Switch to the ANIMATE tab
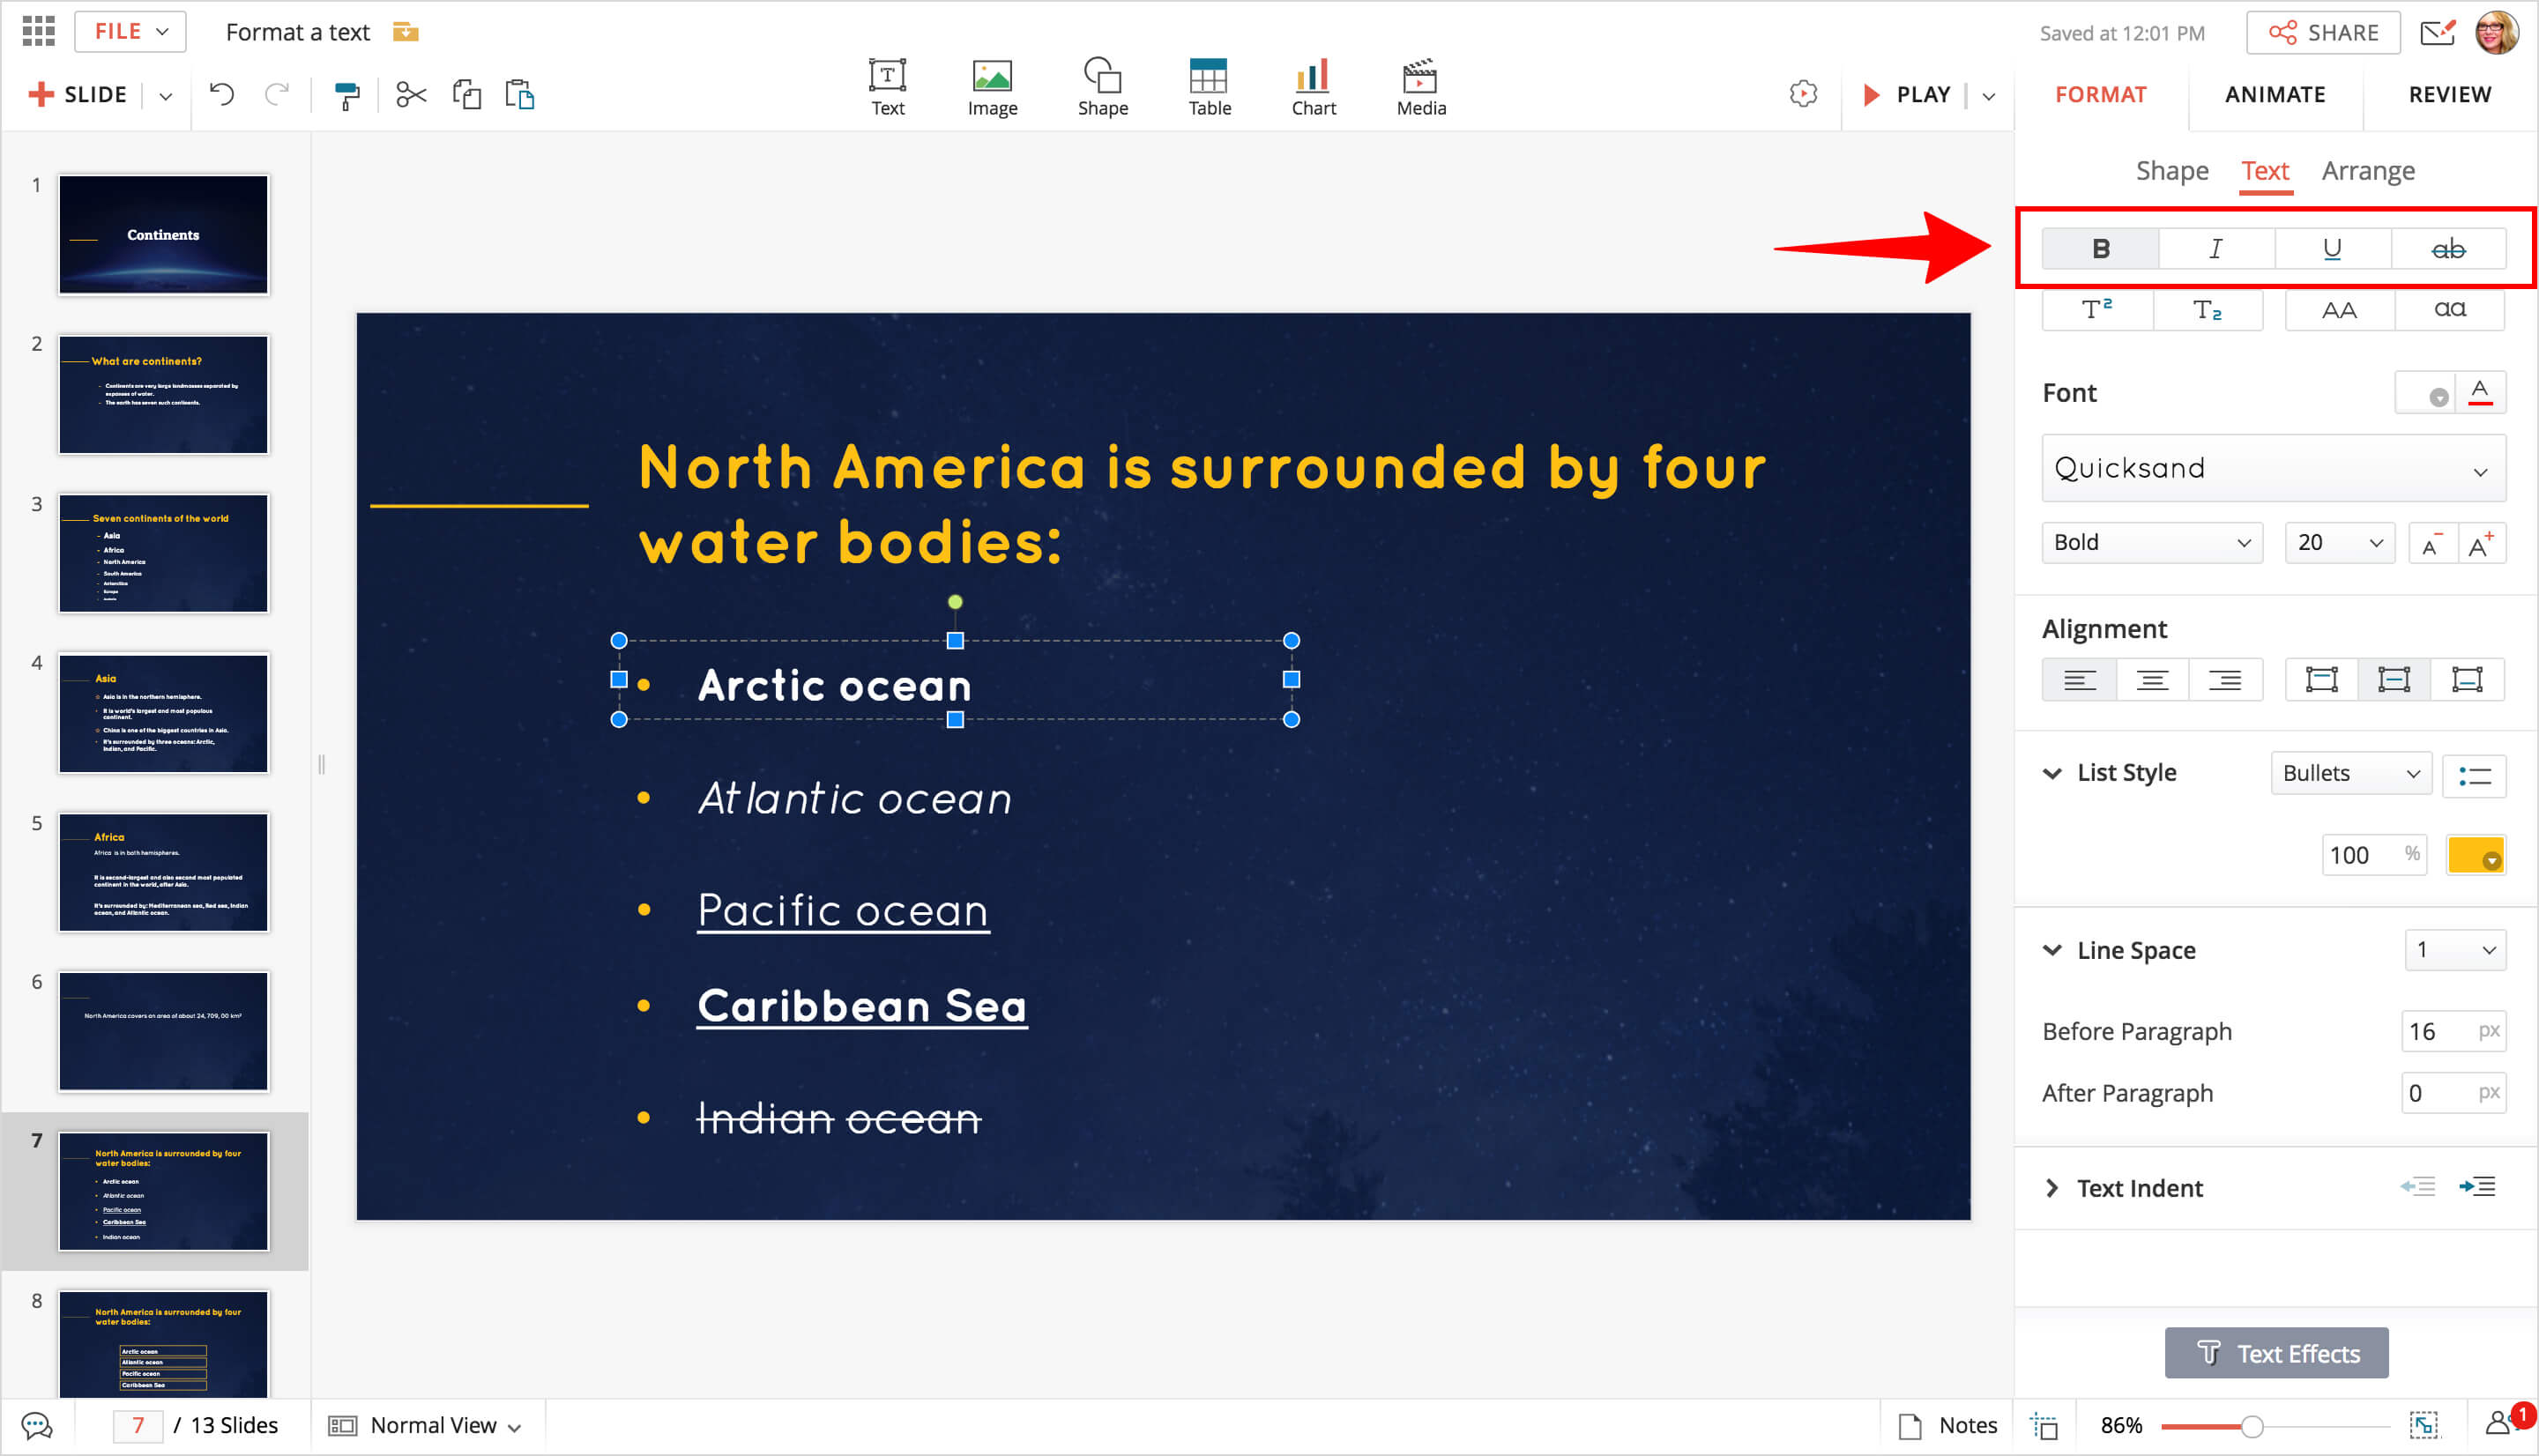 pyautogui.click(x=2274, y=95)
